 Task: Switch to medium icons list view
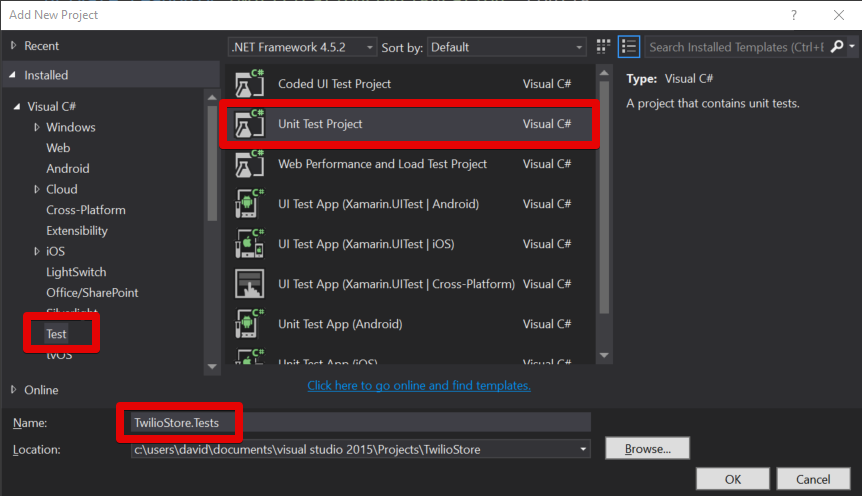pos(629,47)
